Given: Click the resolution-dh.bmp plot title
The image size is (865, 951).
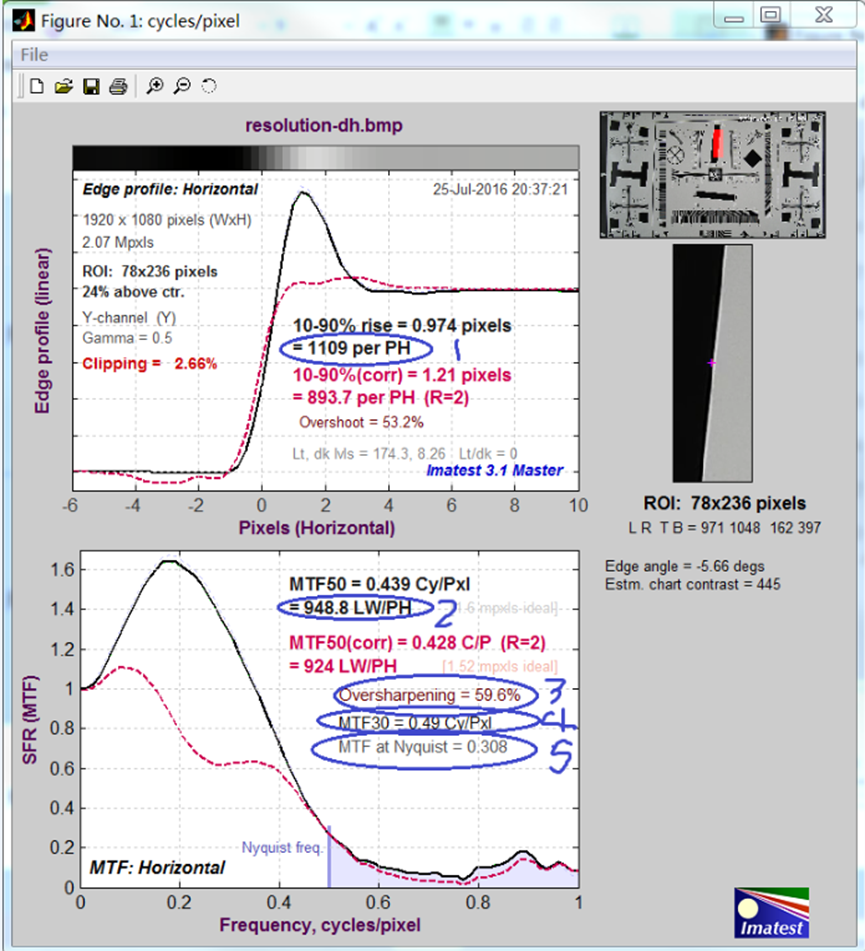Looking at the screenshot, I should coord(324,126).
